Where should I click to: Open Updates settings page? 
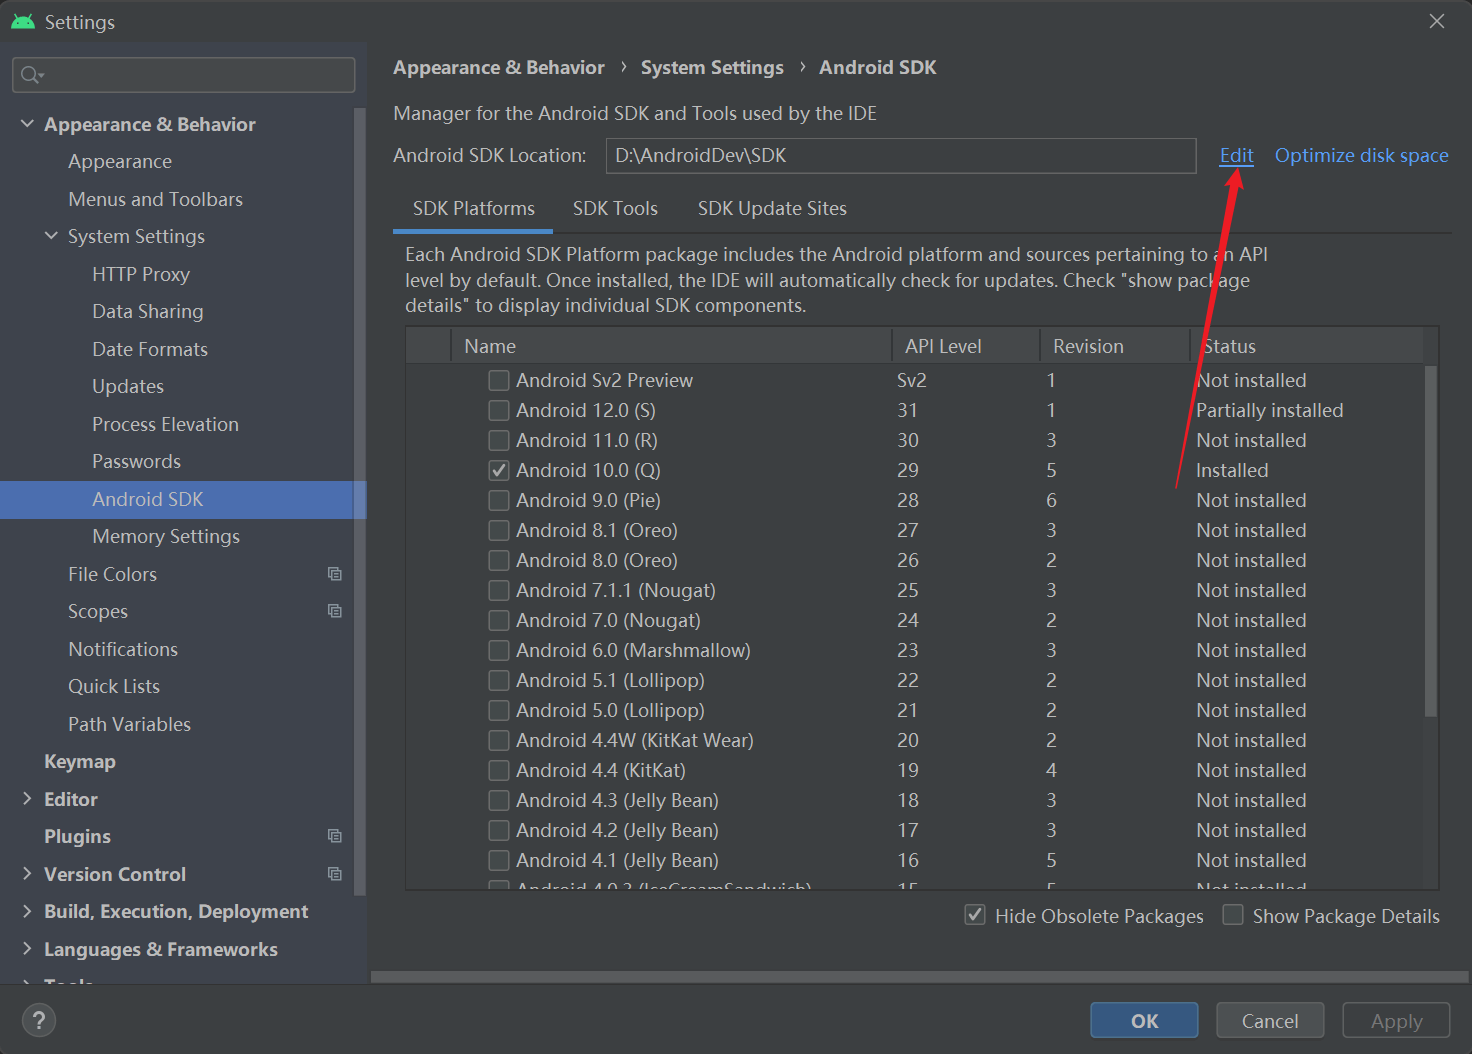point(128,386)
